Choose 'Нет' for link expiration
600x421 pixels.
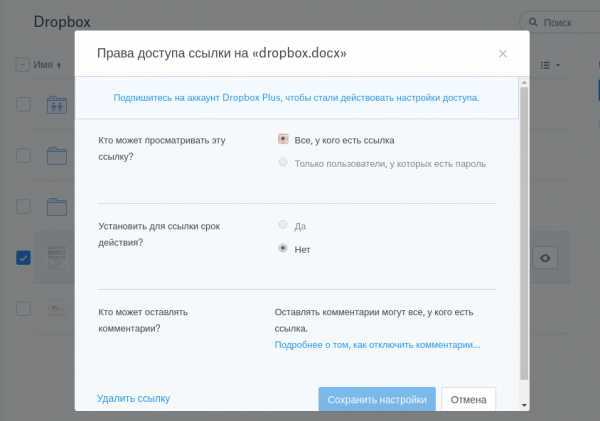(x=283, y=248)
